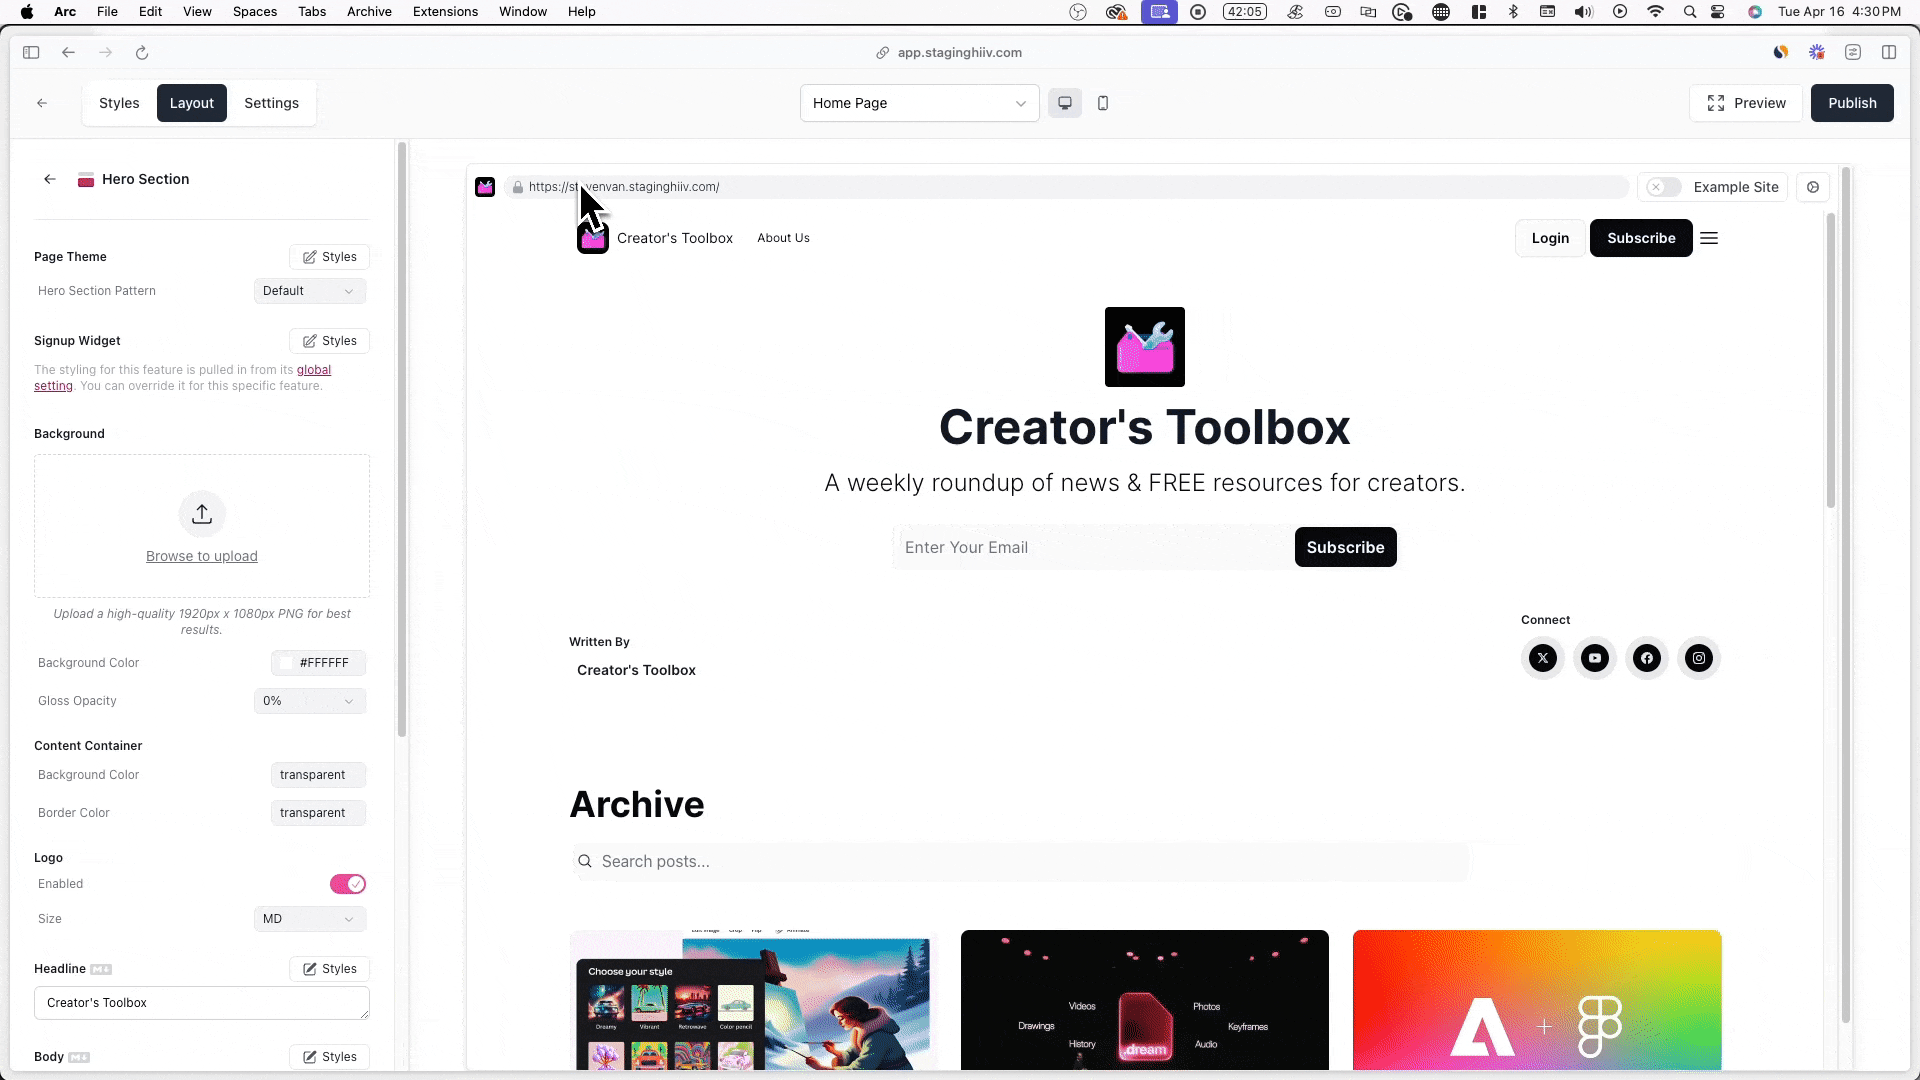Switch to the Layout tab
The image size is (1920, 1080).
(191, 103)
